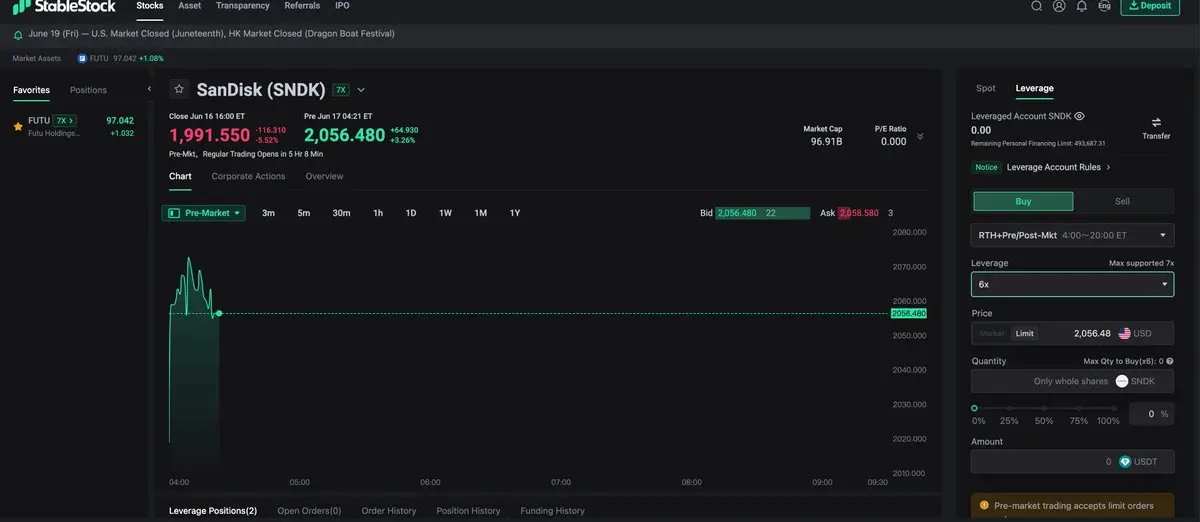
Task: Set quantity slider to 25%
Action: coord(1008,408)
